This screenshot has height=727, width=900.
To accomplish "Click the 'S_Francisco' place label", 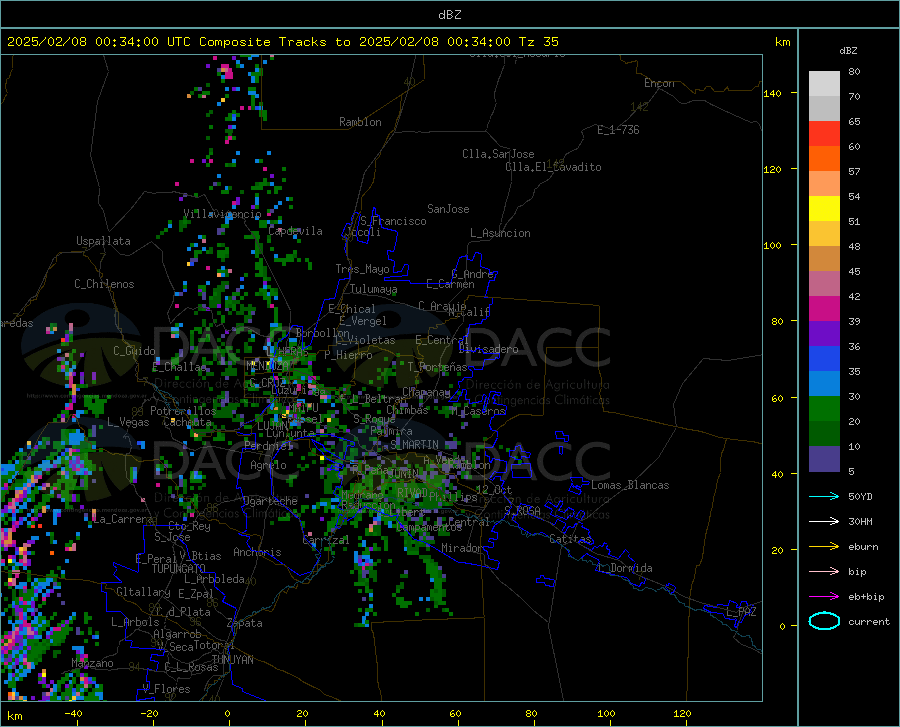I will pos(393,221).
